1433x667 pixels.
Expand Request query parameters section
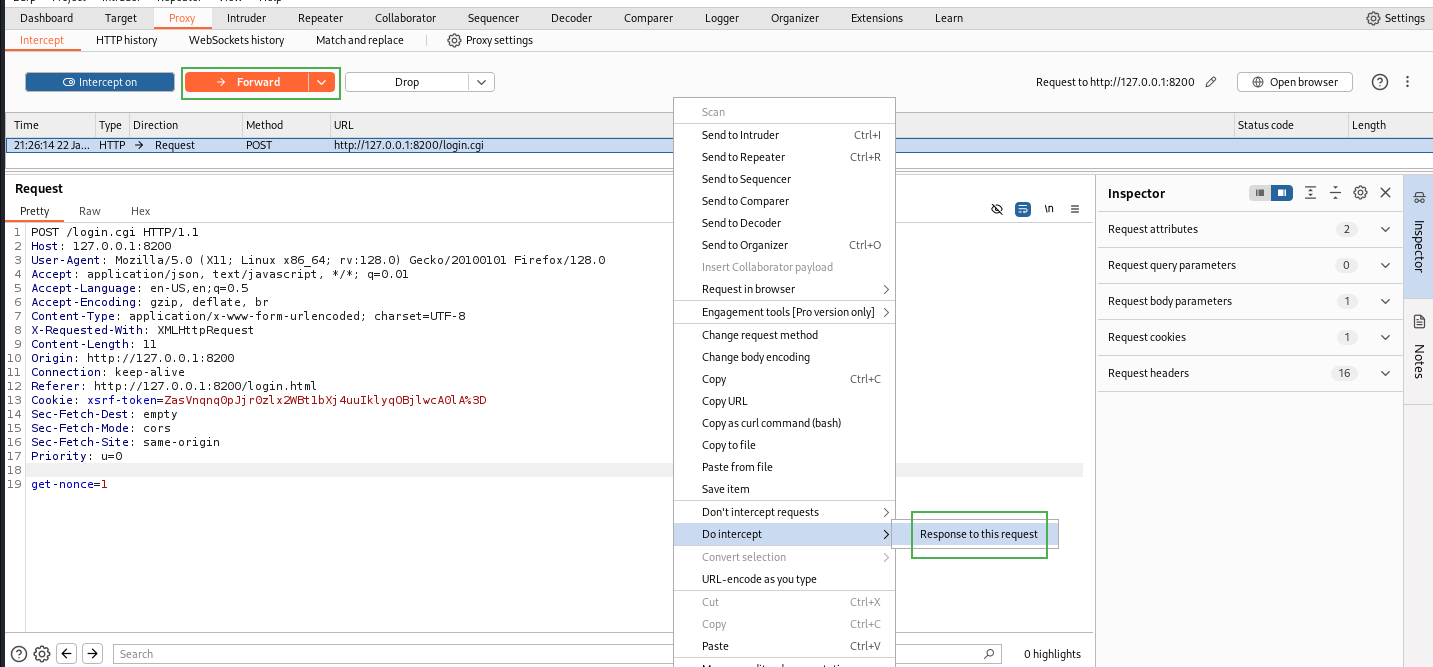pyautogui.click(x=1250, y=265)
